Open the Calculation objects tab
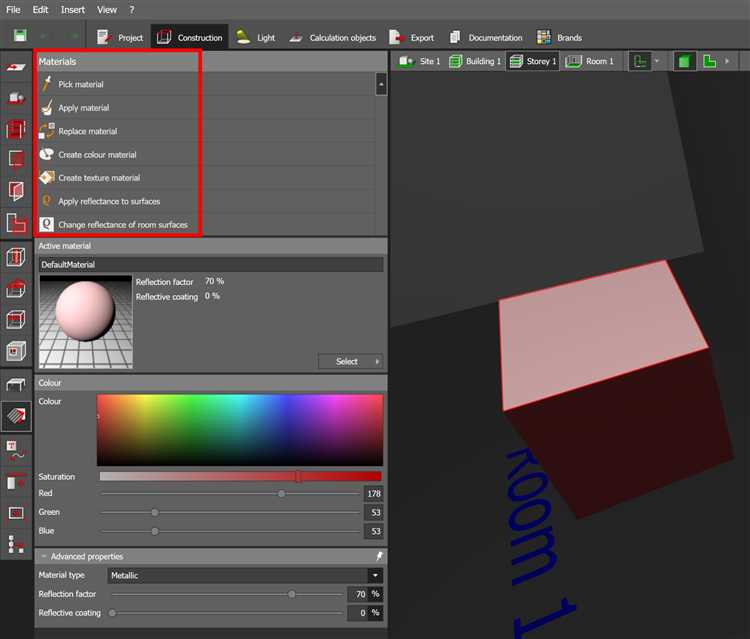 333,37
